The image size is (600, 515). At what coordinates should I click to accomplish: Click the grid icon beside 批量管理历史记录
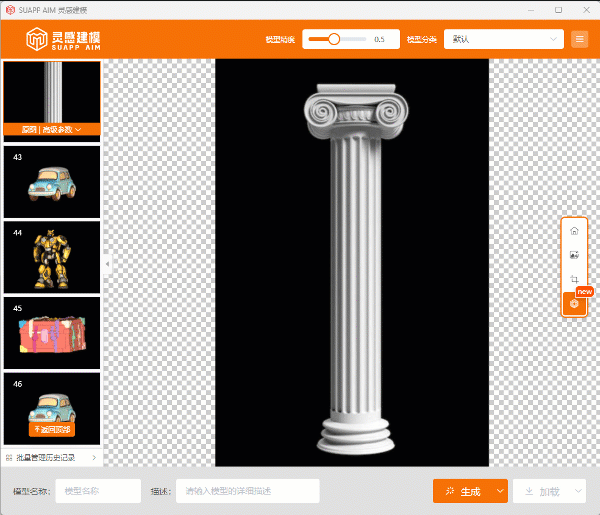[10, 457]
